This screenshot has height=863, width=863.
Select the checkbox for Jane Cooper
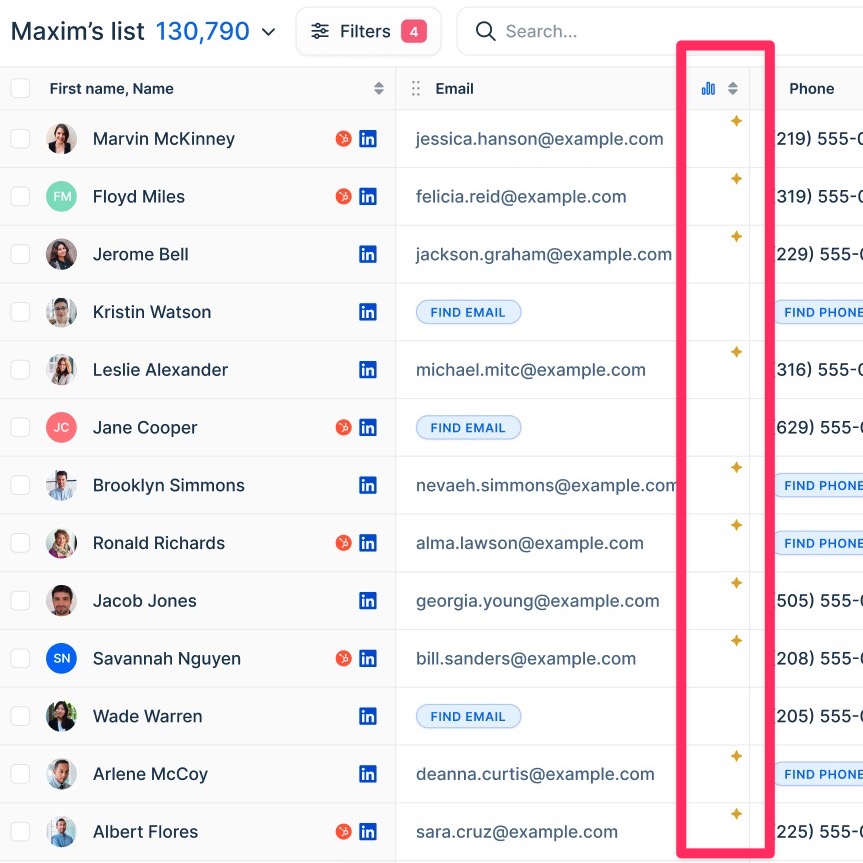coord(20,428)
